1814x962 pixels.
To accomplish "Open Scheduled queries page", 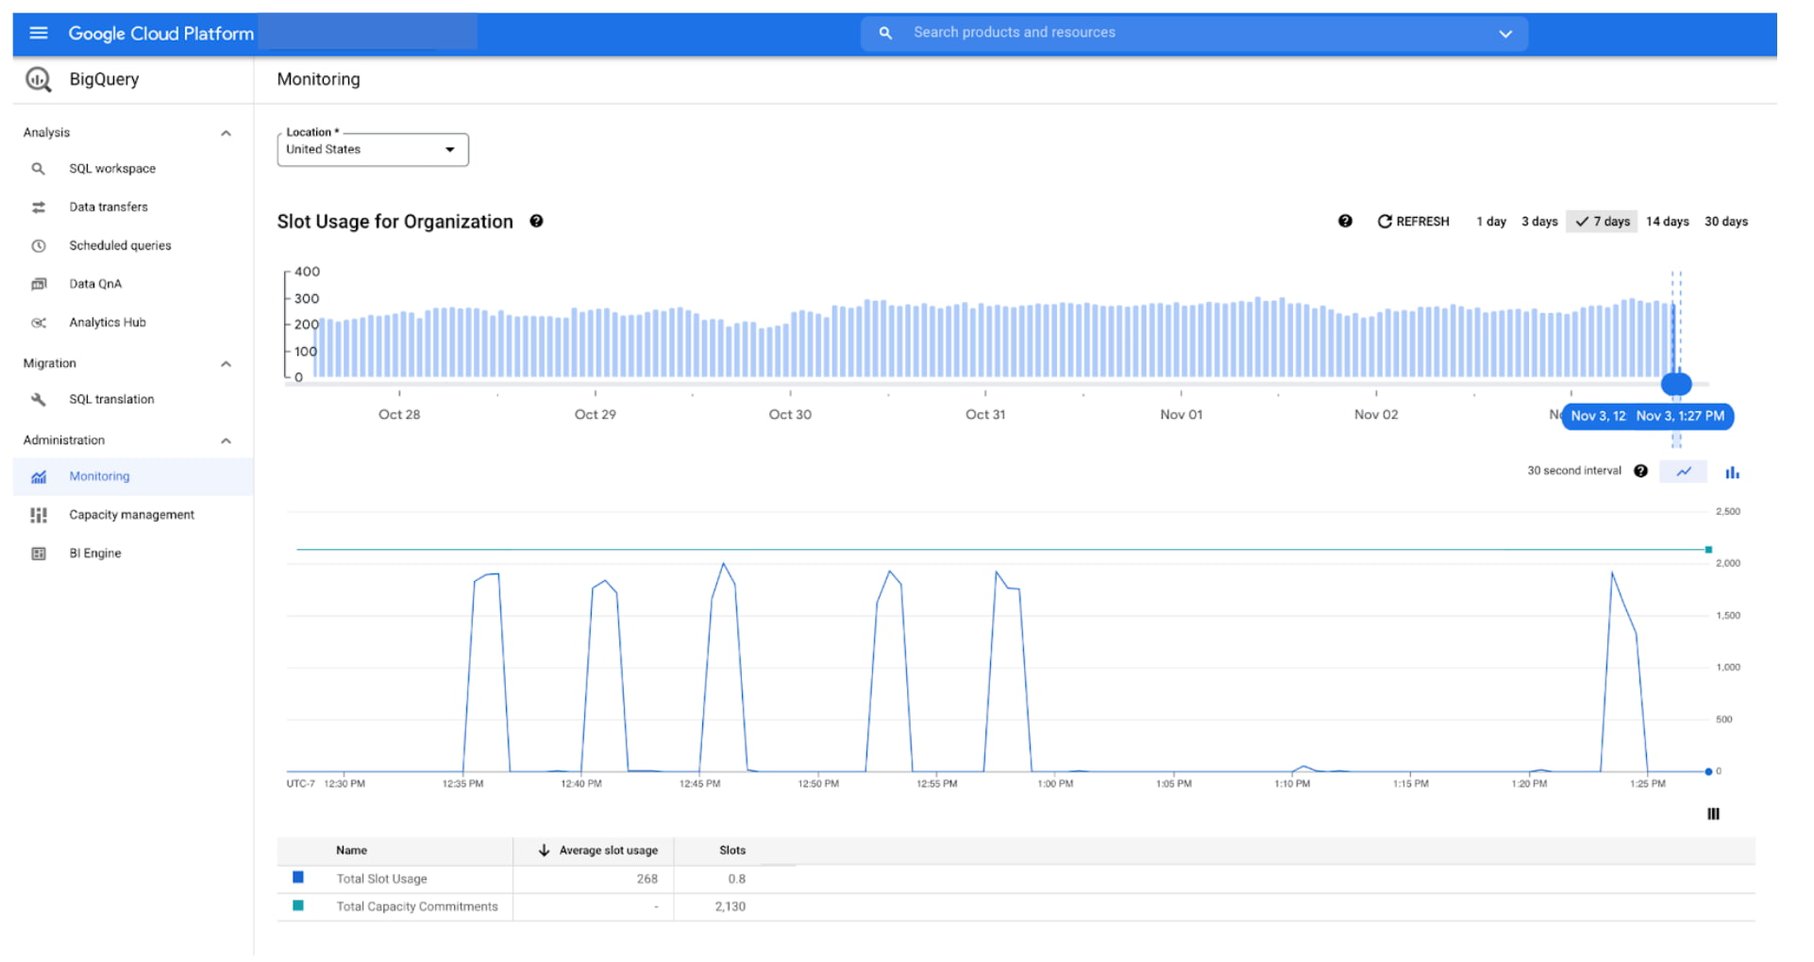I will pyautogui.click(x=120, y=246).
